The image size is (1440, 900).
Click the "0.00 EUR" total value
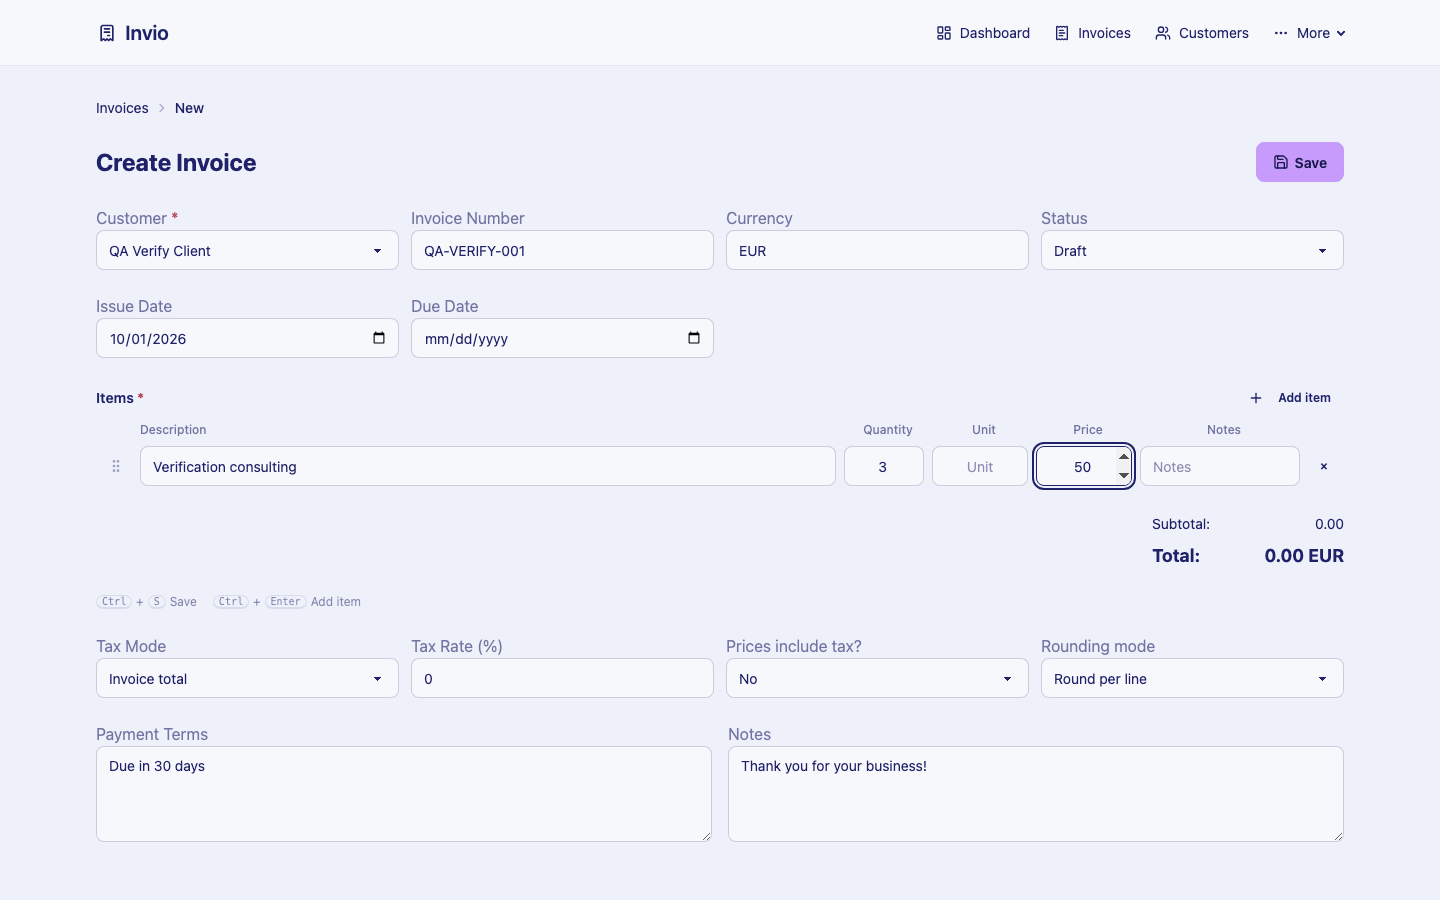point(1304,556)
